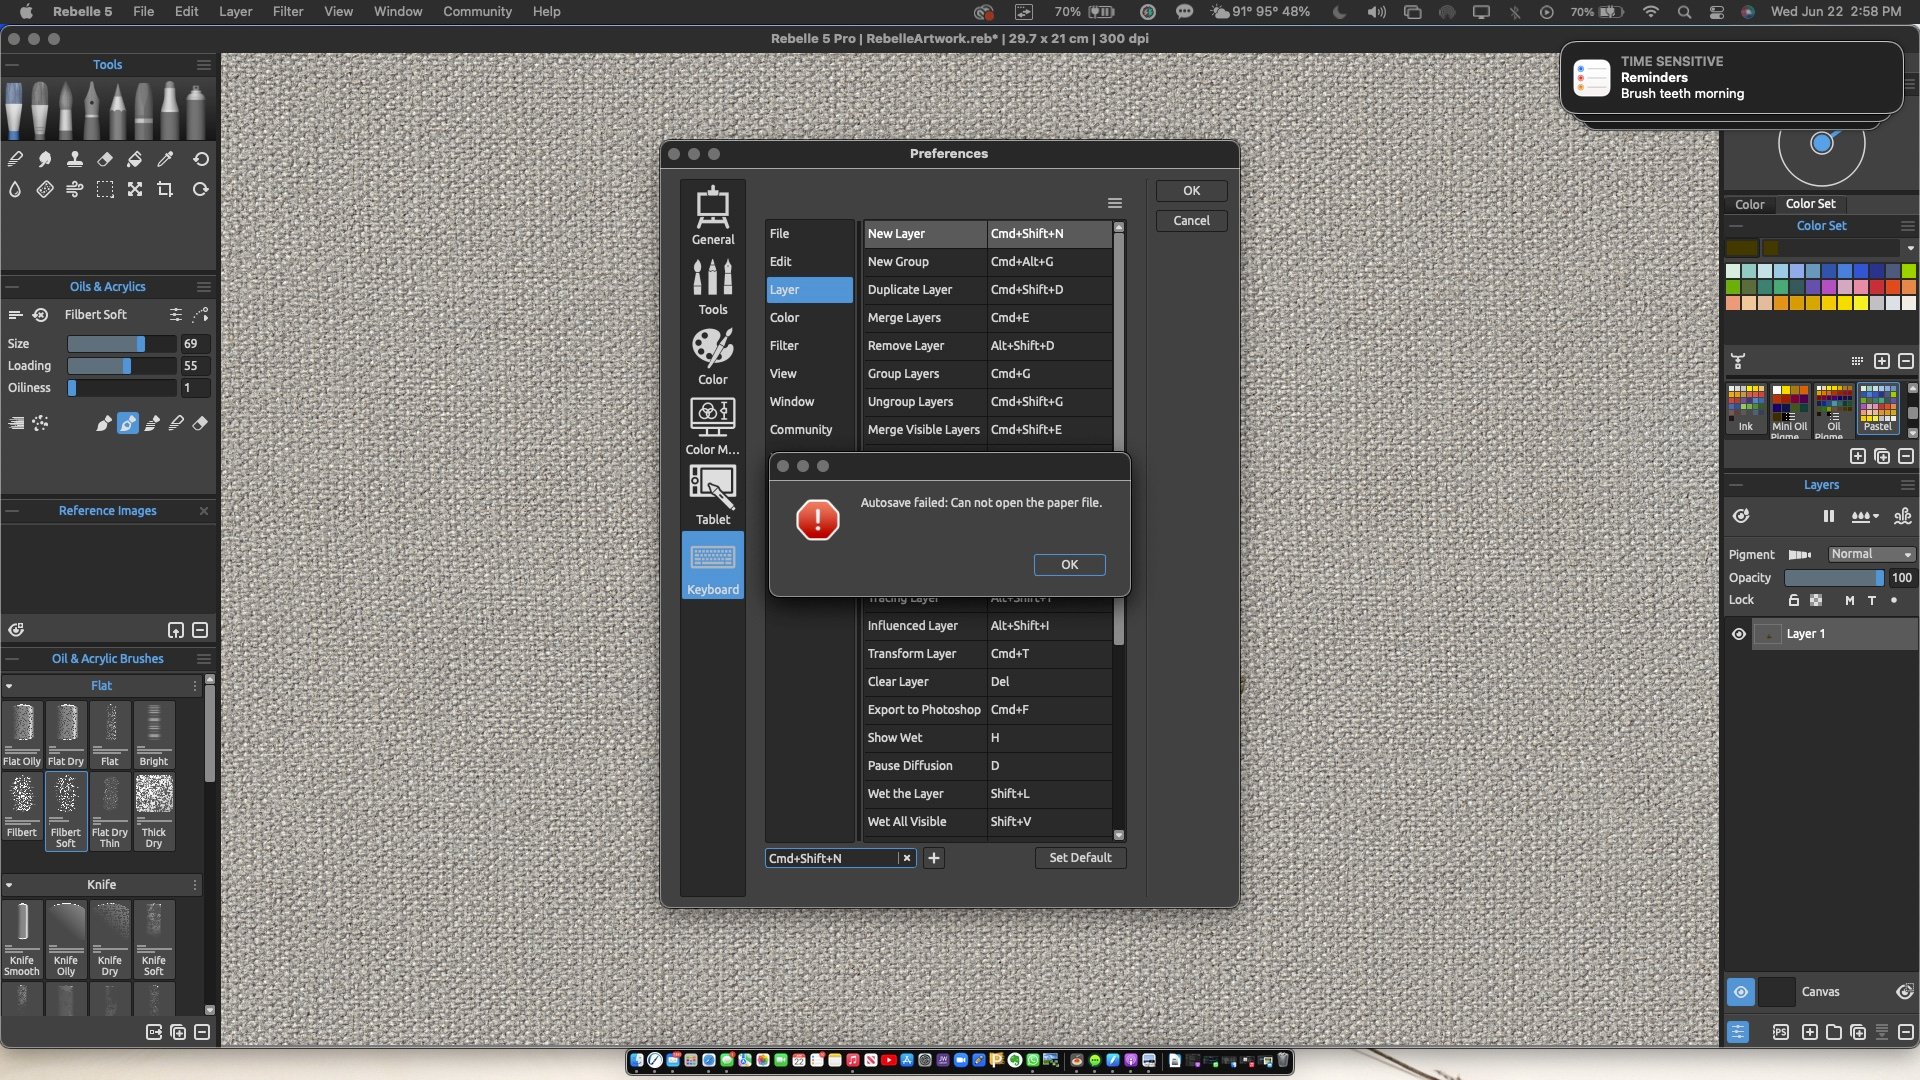Clear the Cmd+Shift+N shortcut field
Viewport: 1920px width, 1080px height.
coord(907,858)
